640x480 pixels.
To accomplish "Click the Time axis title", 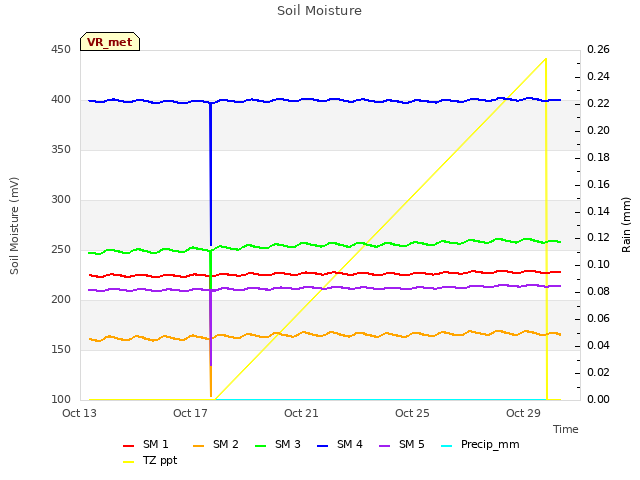I will click(566, 429).
